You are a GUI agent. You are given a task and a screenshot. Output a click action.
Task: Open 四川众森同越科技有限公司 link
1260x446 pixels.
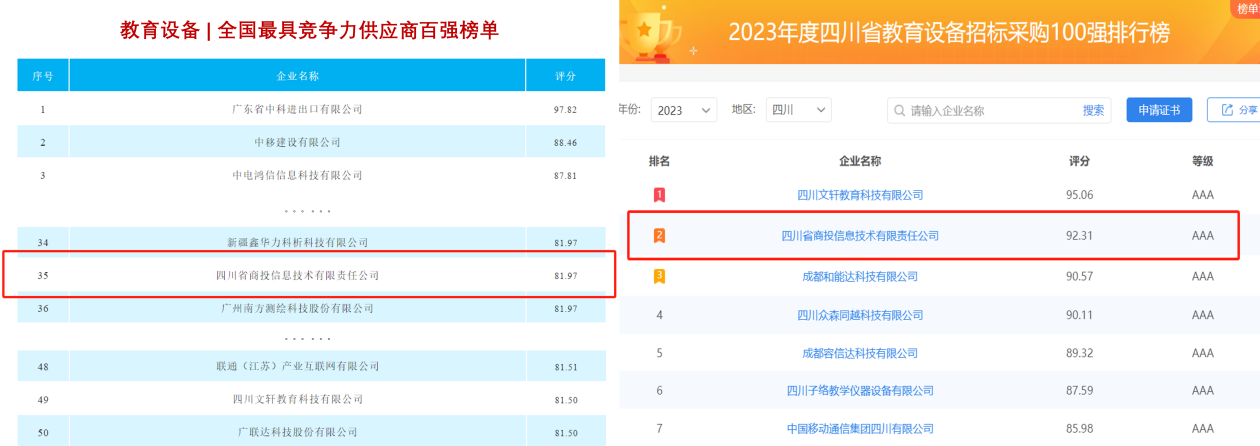[860, 316]
